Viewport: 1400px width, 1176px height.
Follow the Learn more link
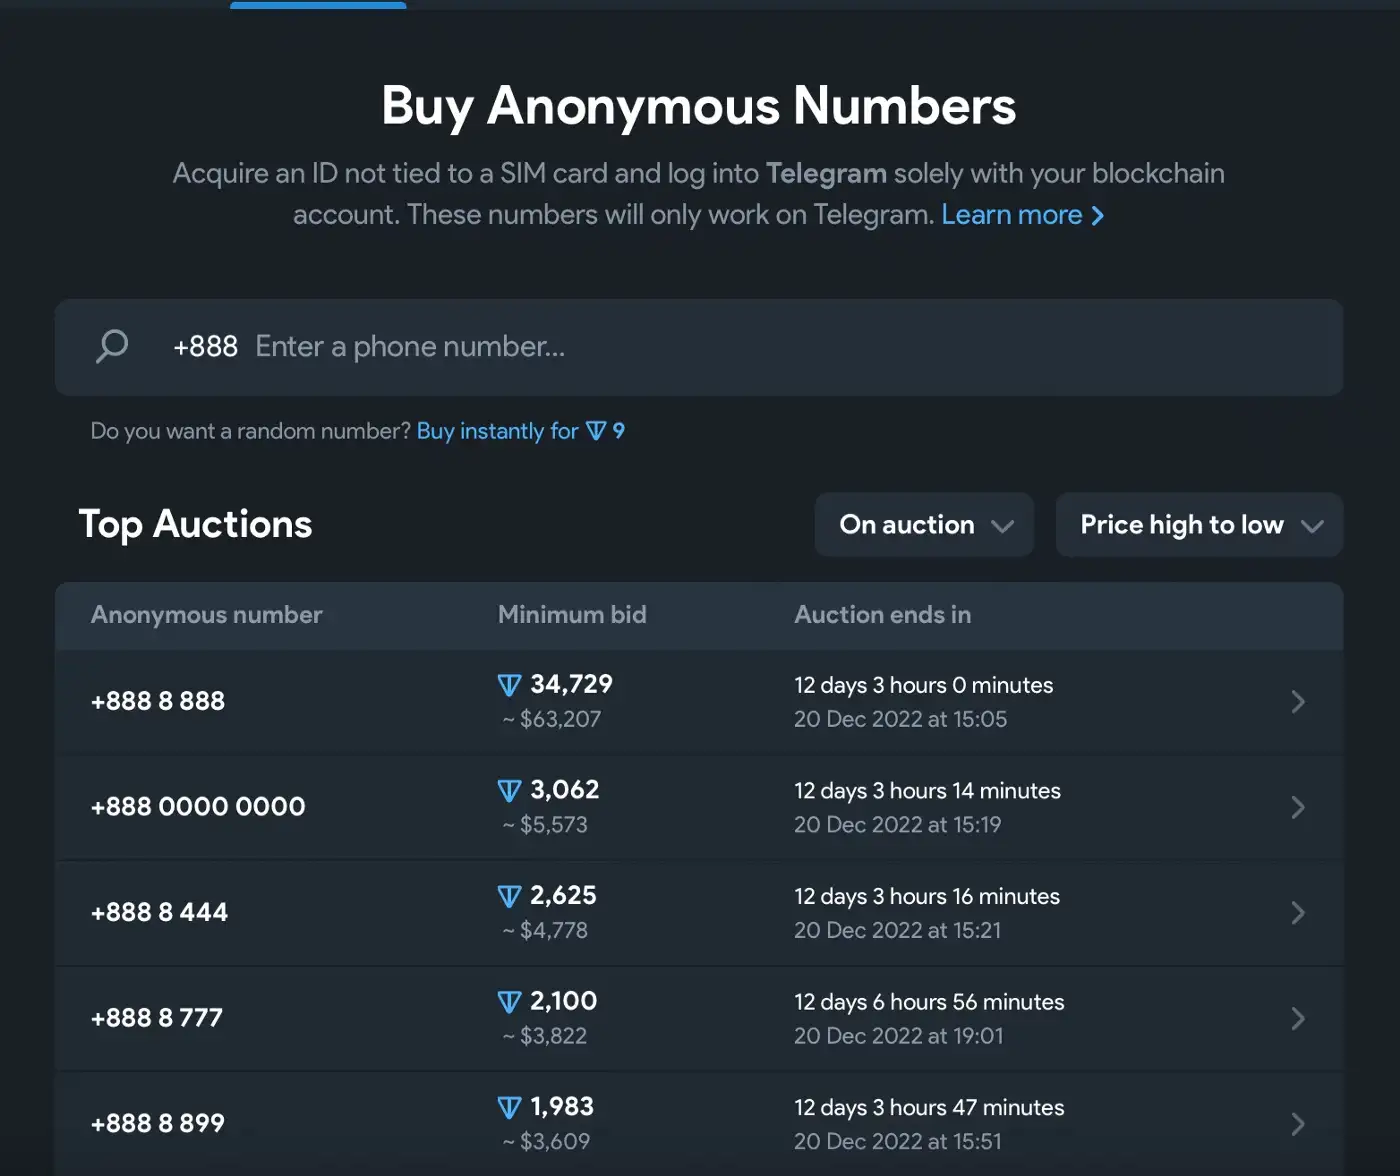(x=1022, y=215)
